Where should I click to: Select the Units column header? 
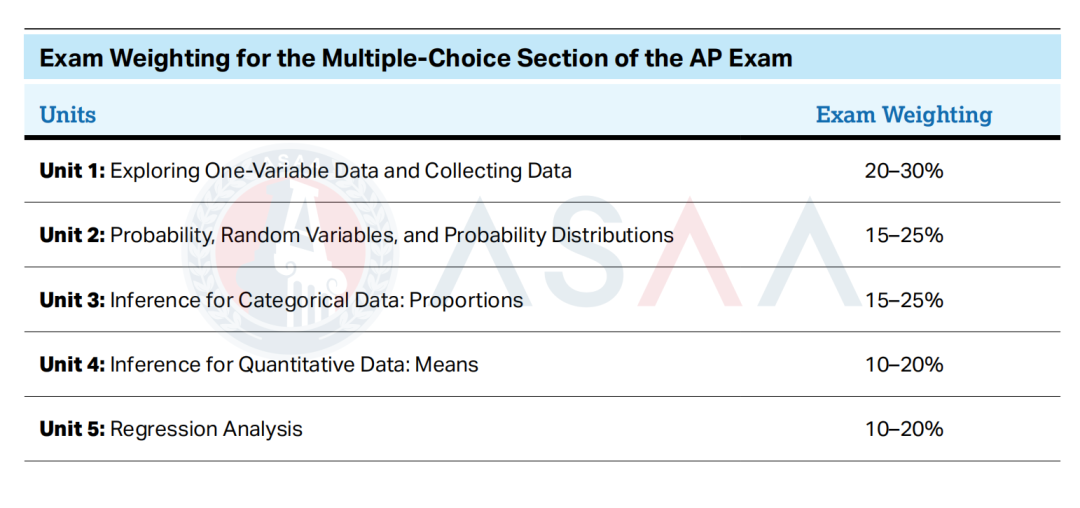(x=68, y=114)
